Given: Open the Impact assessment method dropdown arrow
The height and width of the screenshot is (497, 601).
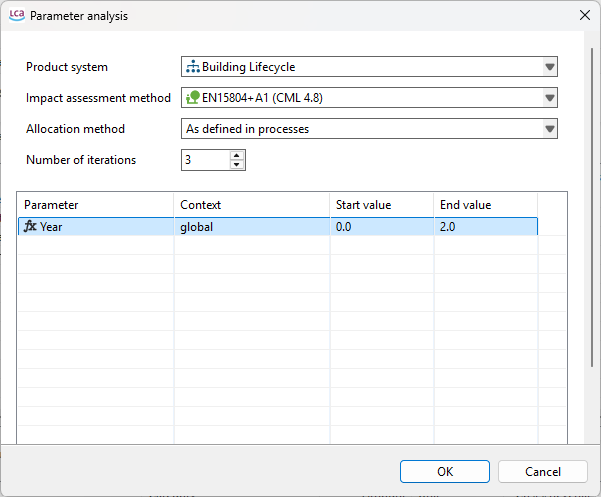Looking at the screenshot, I should pos(549,98).
